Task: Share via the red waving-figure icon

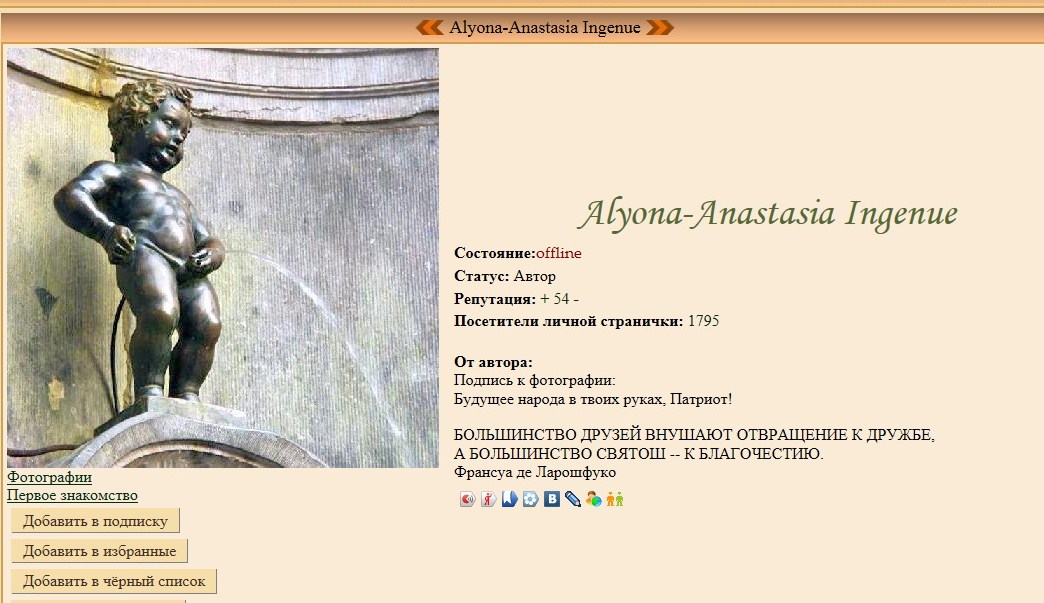Action: [x=489, y=499]
